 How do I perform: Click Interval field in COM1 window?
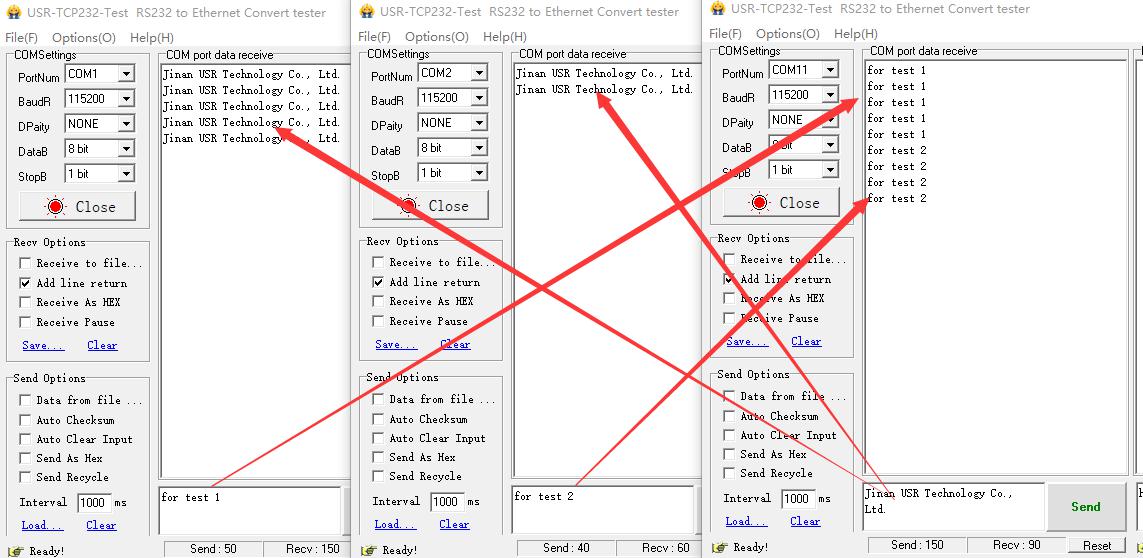pos(93,503)
